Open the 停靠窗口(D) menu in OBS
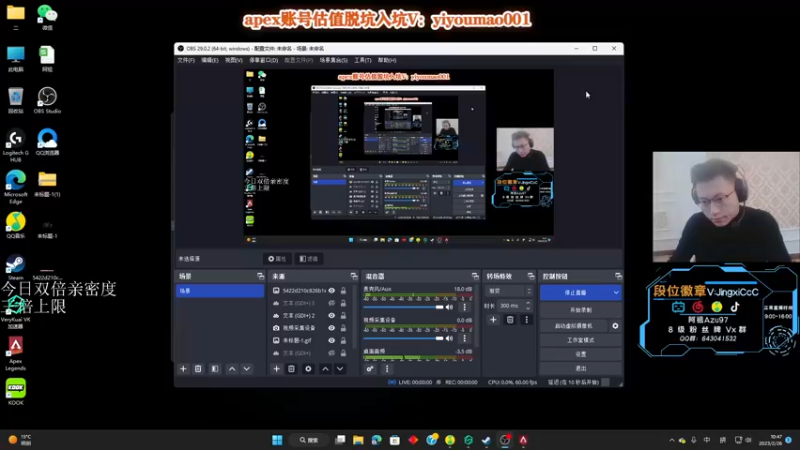The height and width of the screenshot is (450, 800). tap(263, 60)
